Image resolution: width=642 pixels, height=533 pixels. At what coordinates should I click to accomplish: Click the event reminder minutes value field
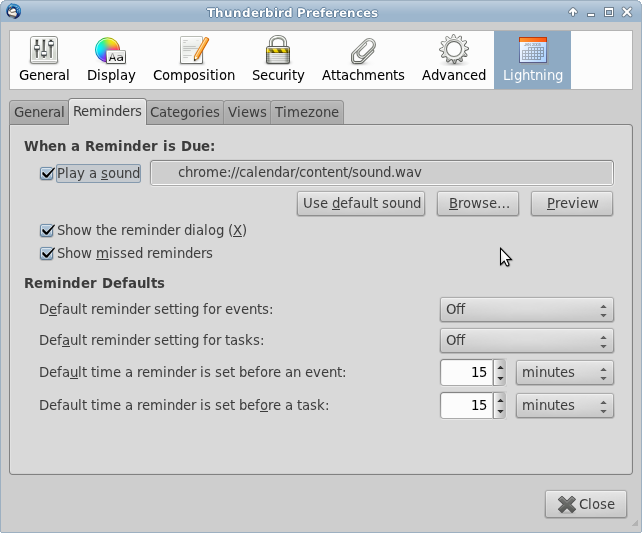pyautogui.click(x=467, y=373)
